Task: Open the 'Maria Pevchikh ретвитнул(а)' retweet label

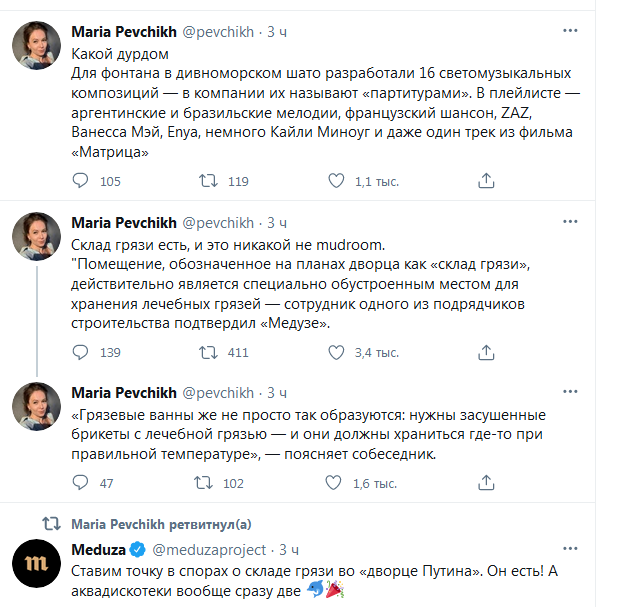Action: [x=161, y=524]
